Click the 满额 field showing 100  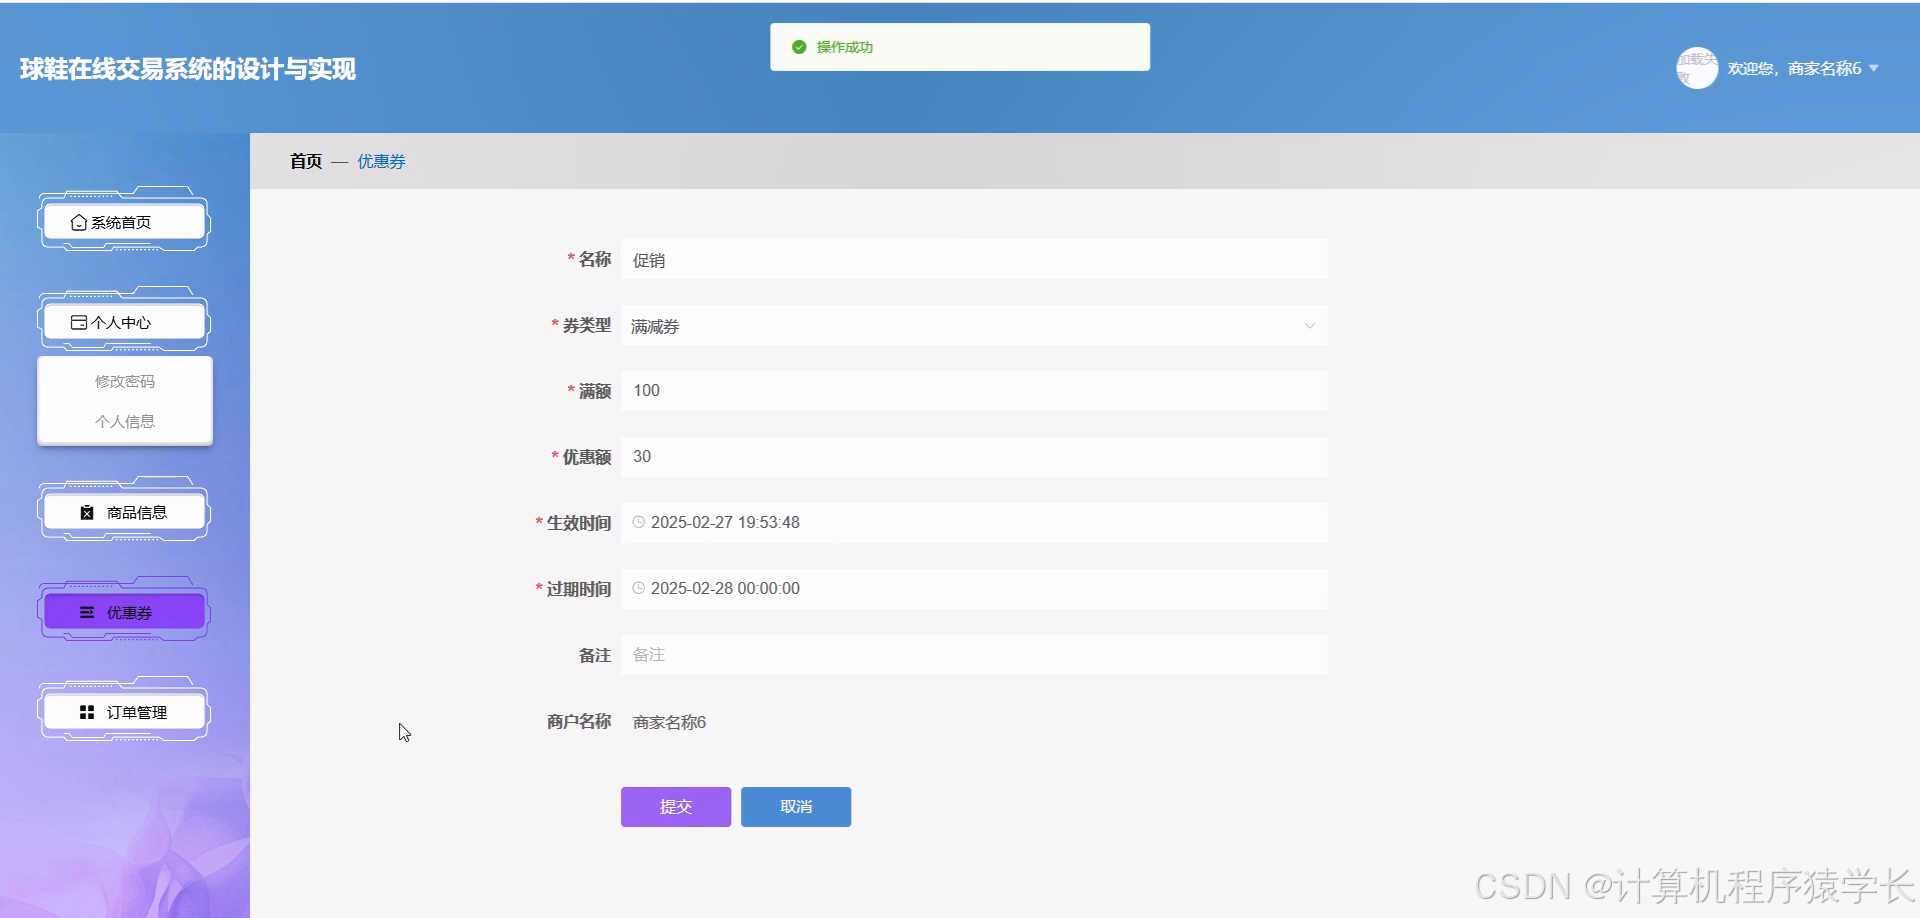pos(973,390)
